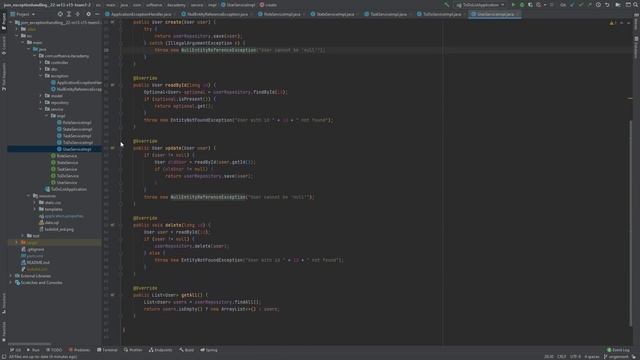This screenshot has width=640, height=360.
Task: Start debugging with the green bug icon
Action: (x=522, y=5)
